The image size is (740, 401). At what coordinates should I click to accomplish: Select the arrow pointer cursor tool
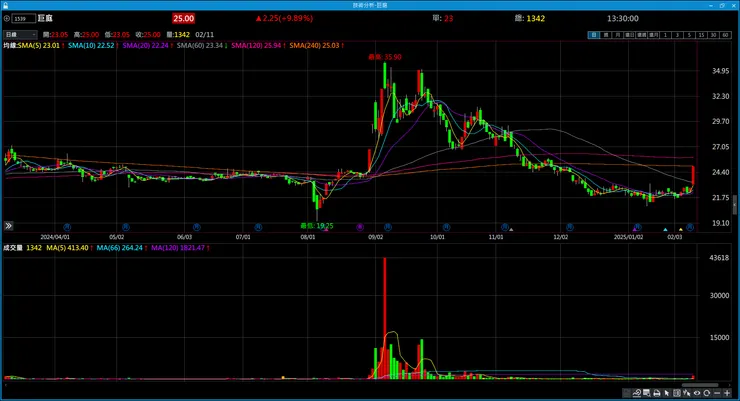click(667, 393)
